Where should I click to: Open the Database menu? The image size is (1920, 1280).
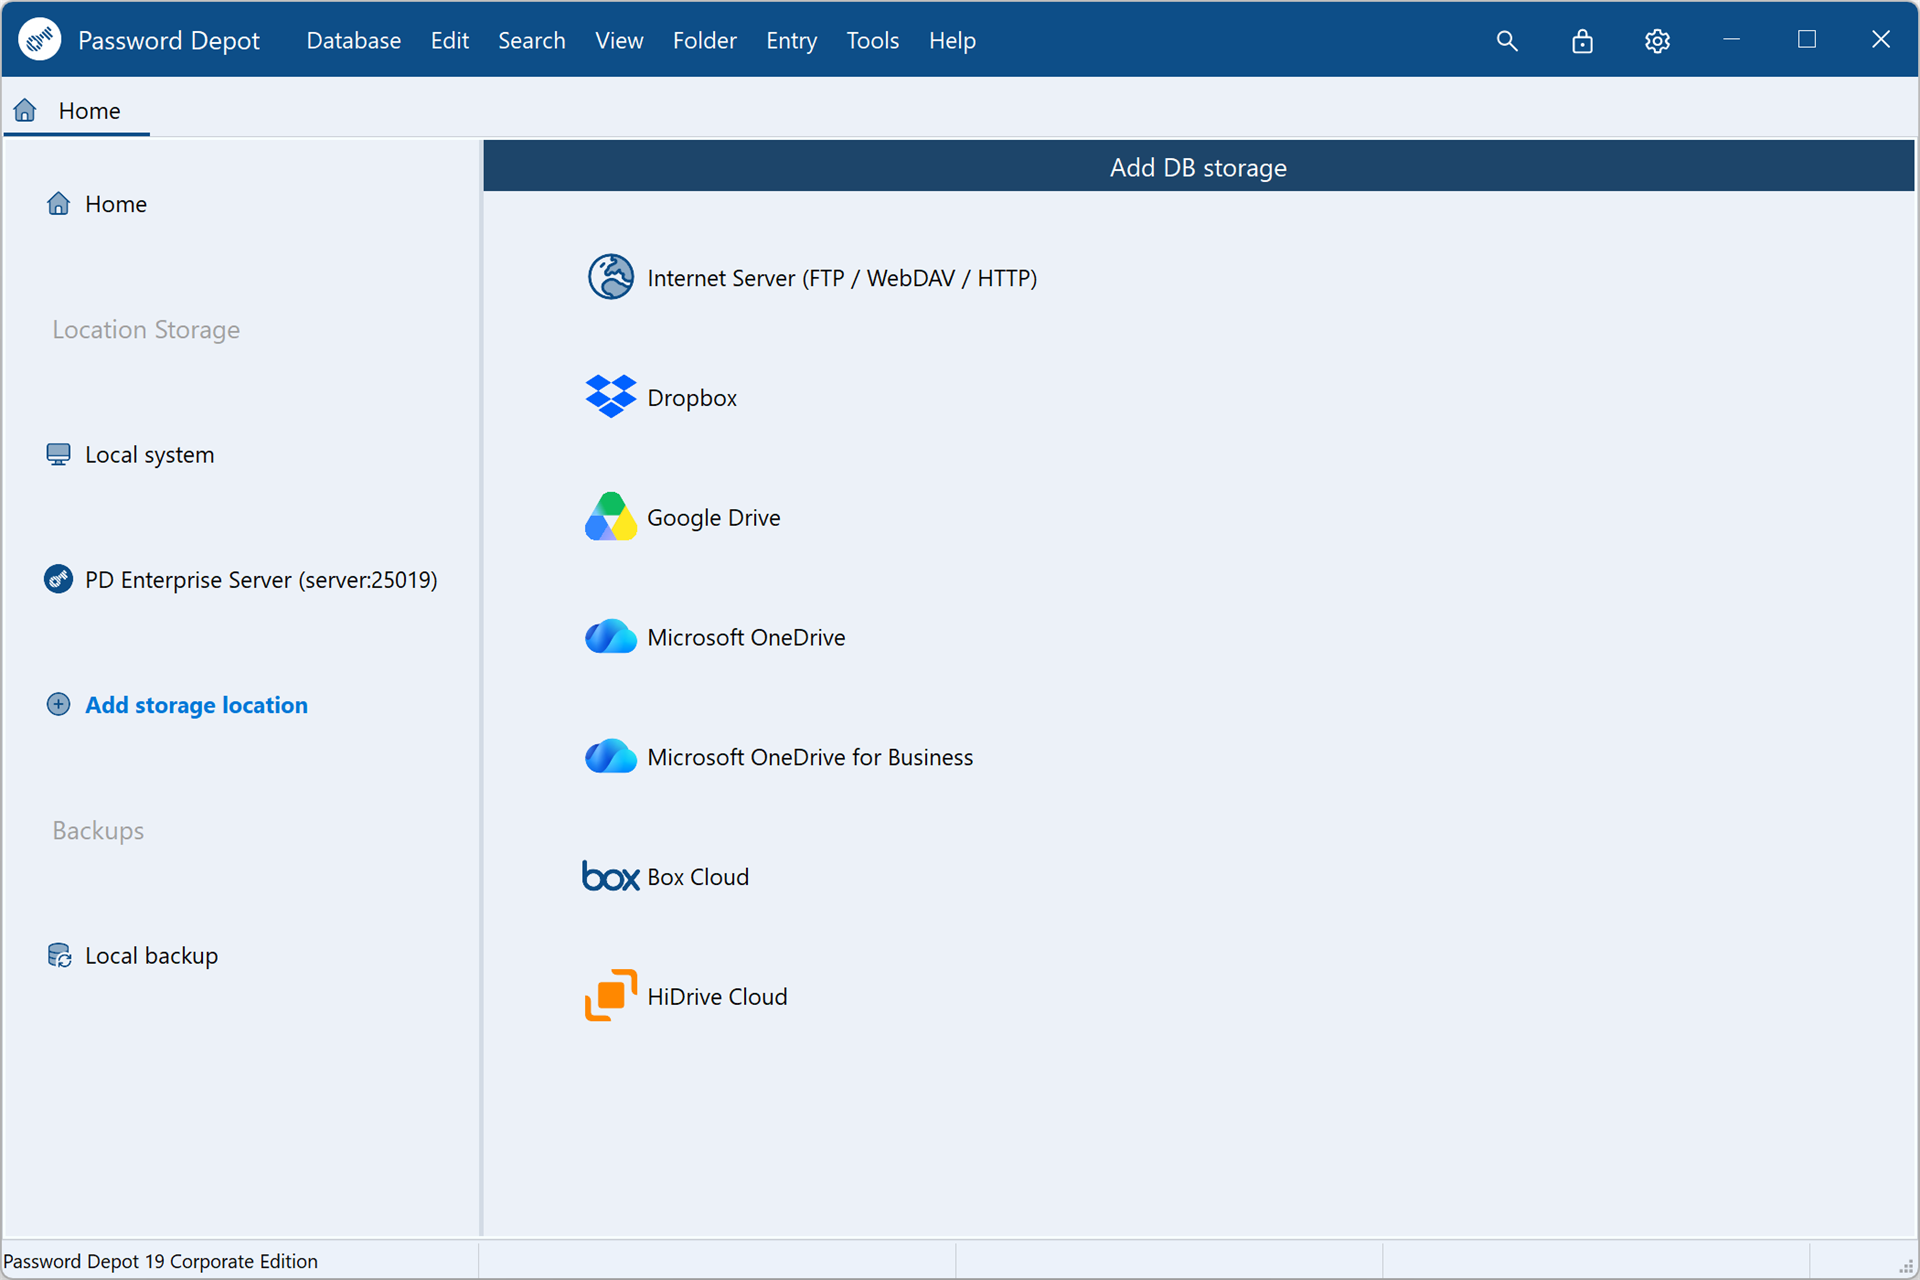coord(353,41)
